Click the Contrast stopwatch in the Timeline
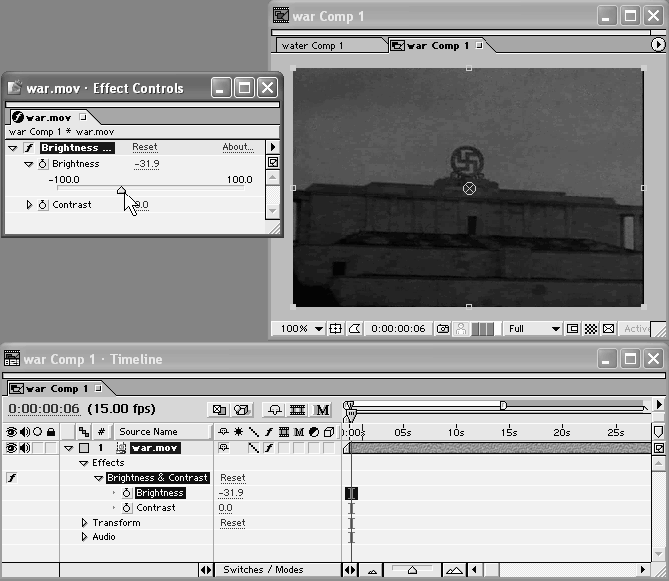This screenshot has width=669, height=581. click(126, 508)
